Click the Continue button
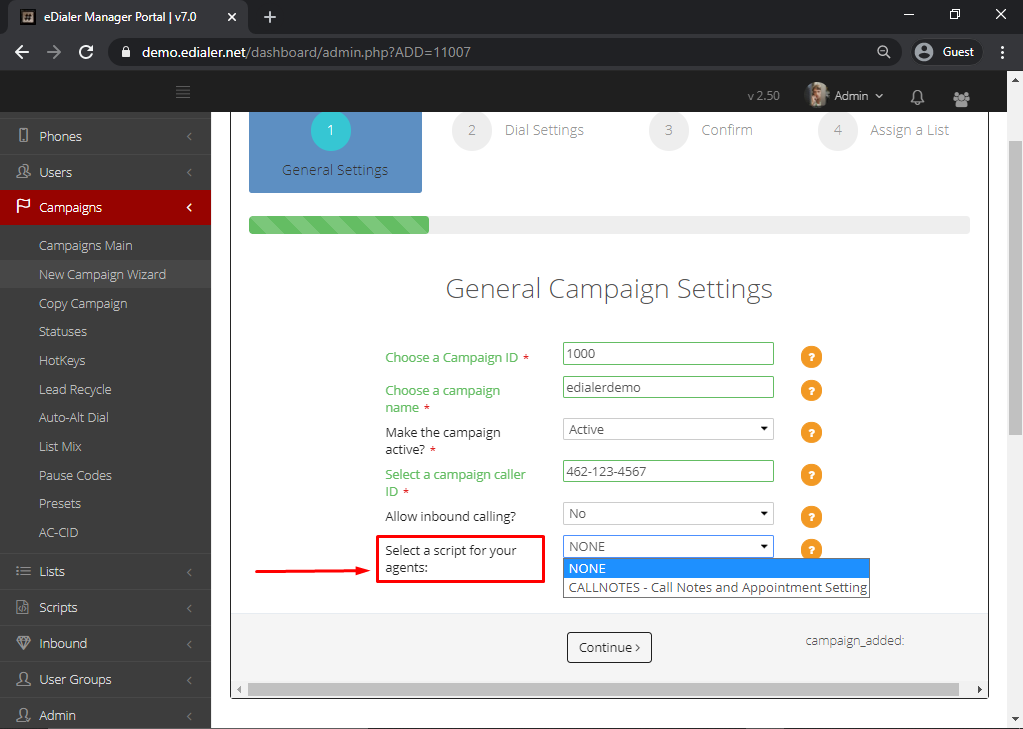 (x=609, y=647)
